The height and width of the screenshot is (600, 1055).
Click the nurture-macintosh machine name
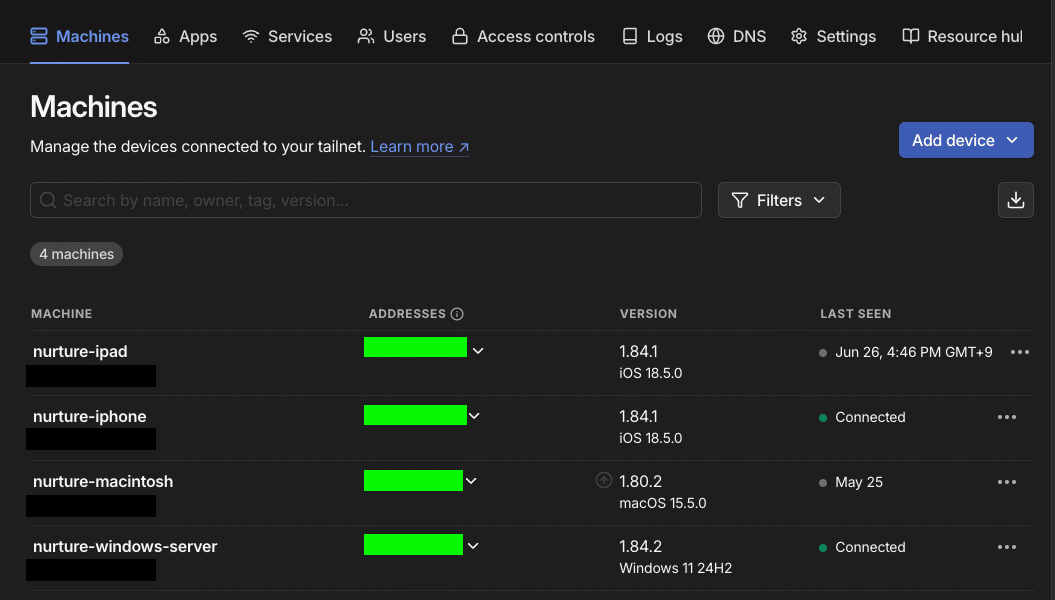(x=103, y=481)
